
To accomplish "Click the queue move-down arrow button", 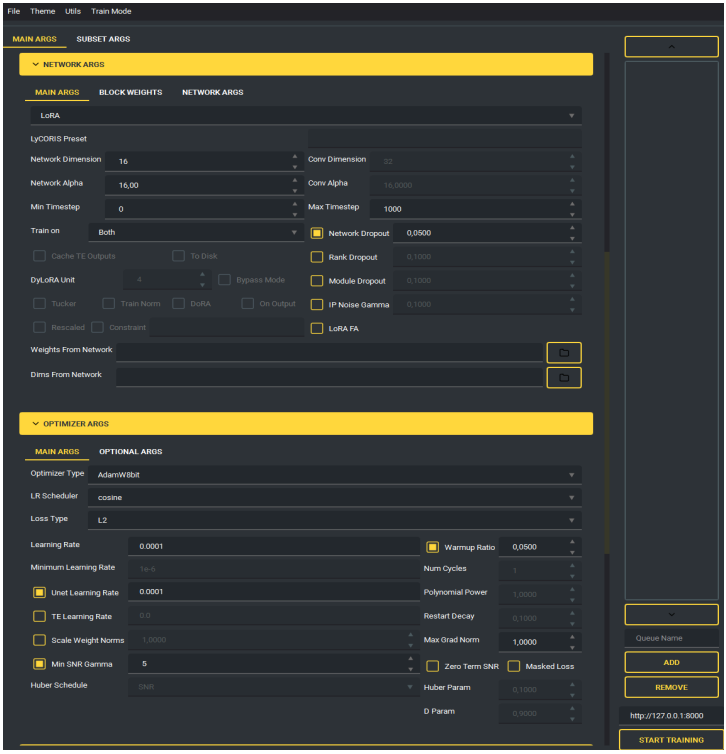I will click(x=671, y=614).
